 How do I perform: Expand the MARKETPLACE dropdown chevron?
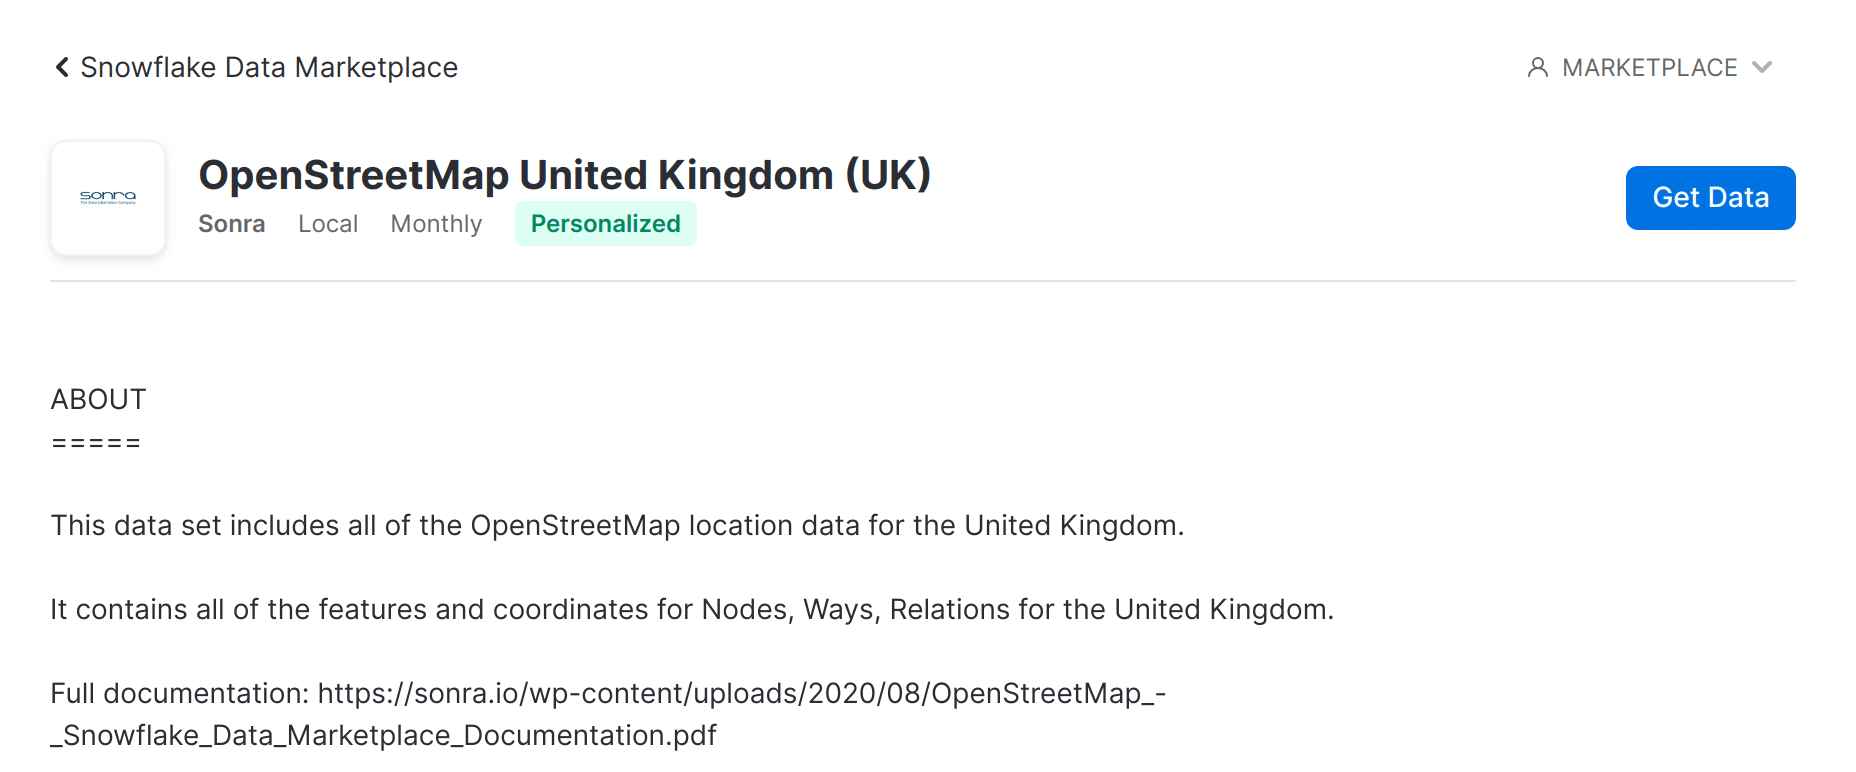pos(1762,67)
